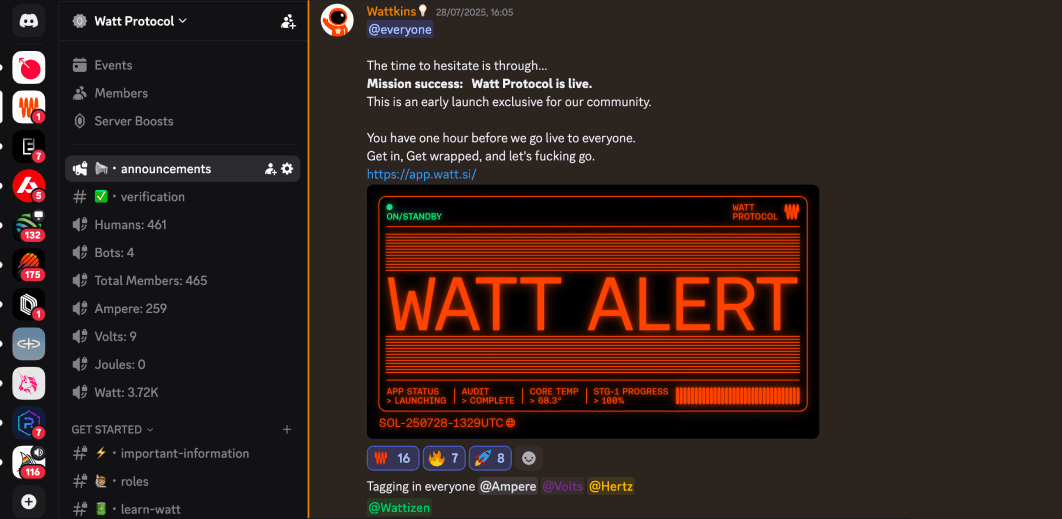Open Discord direct messages home icon
Image resolution: width=1062 pixels, height=519 pixels.
pyautogui.click(x=28, y=21)
